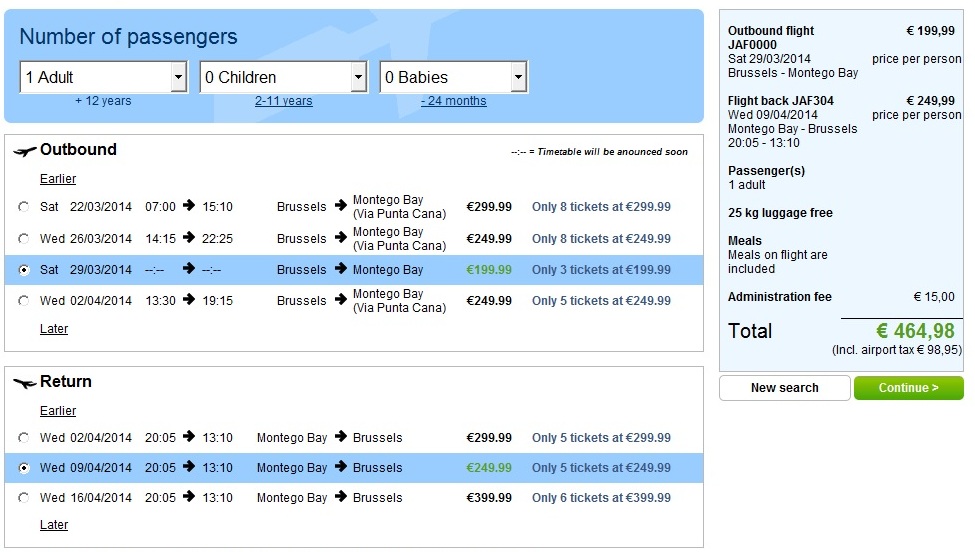The width and height of the screenshot is (975, 552).
Task: Select return flight Wed 16/04/2014
Action: pos(24,498)
